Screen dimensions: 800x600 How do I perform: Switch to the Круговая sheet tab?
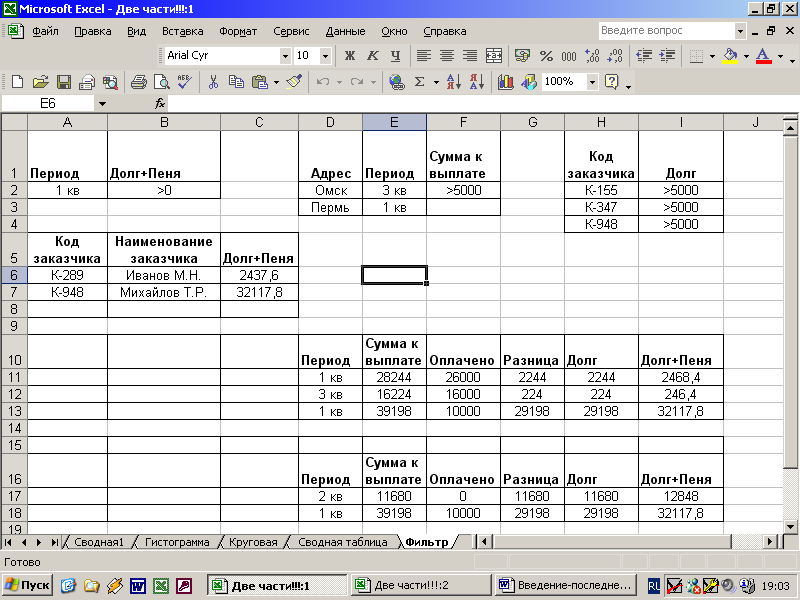tap(253, 542)
